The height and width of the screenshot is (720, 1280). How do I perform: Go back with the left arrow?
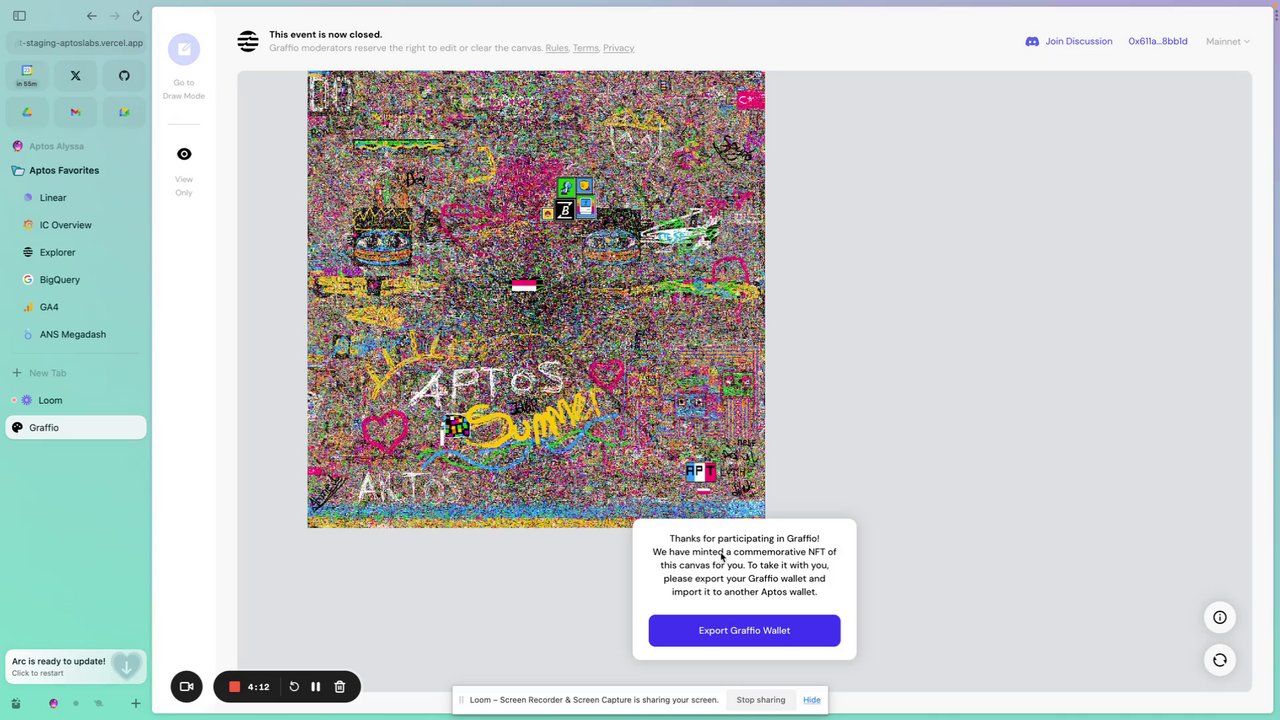(x=92, y=16)
